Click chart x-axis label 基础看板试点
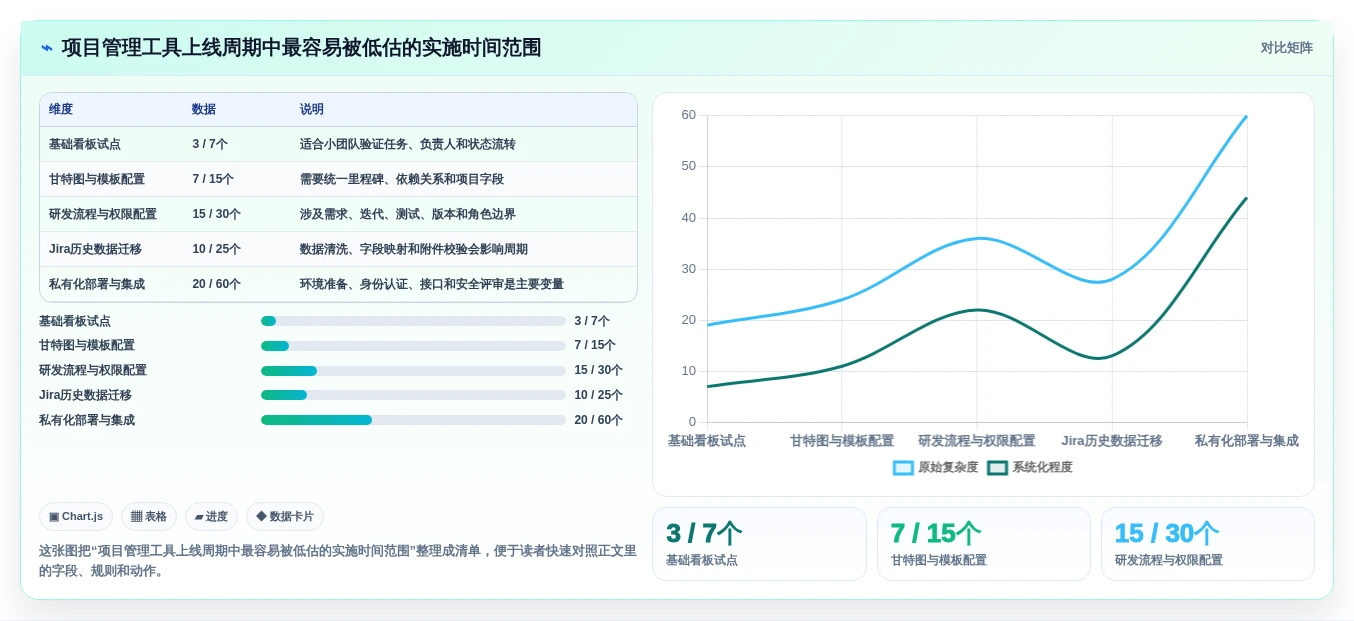Image resolution: width=1354 pixels, height=621 pixels. pyautogui.click(x=707, y=441)
